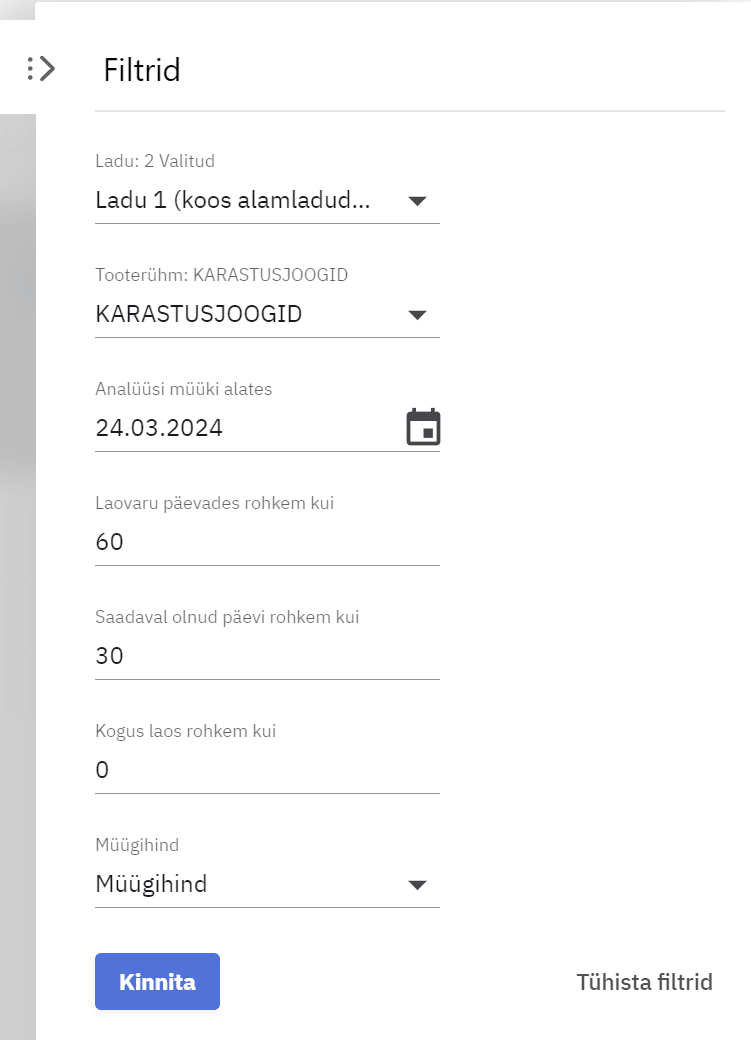Expand the Müügihind dropdown arrow
This screenshot has height=1040, width=751.
[418, 885]
